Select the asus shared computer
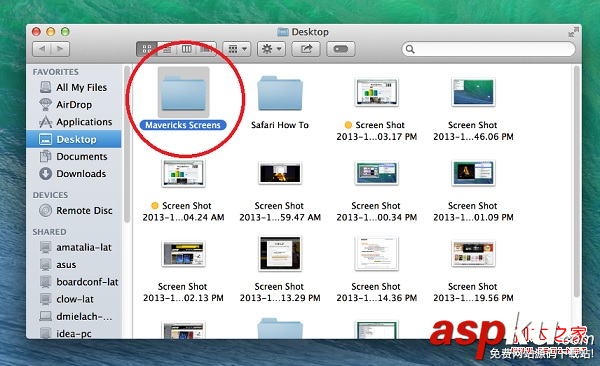This screenshot has height=366, width=600. pos(74,265)
